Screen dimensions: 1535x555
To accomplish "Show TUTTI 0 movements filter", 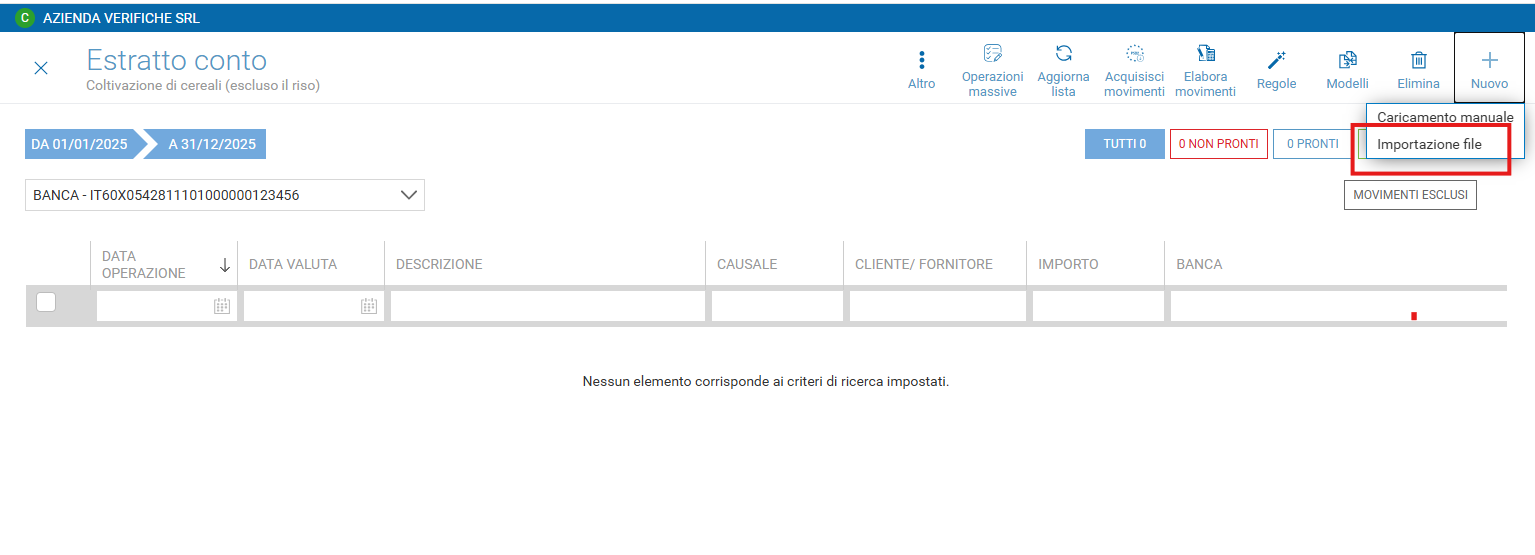I will pos(1125,144).
